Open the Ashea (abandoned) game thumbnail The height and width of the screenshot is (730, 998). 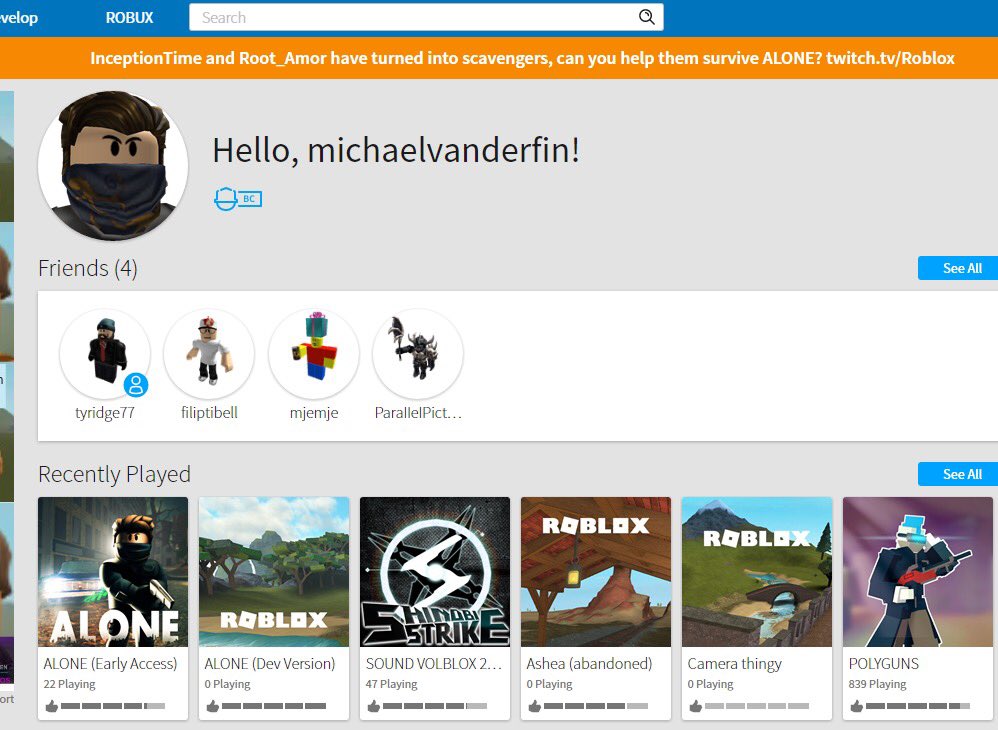click(596, 572)
